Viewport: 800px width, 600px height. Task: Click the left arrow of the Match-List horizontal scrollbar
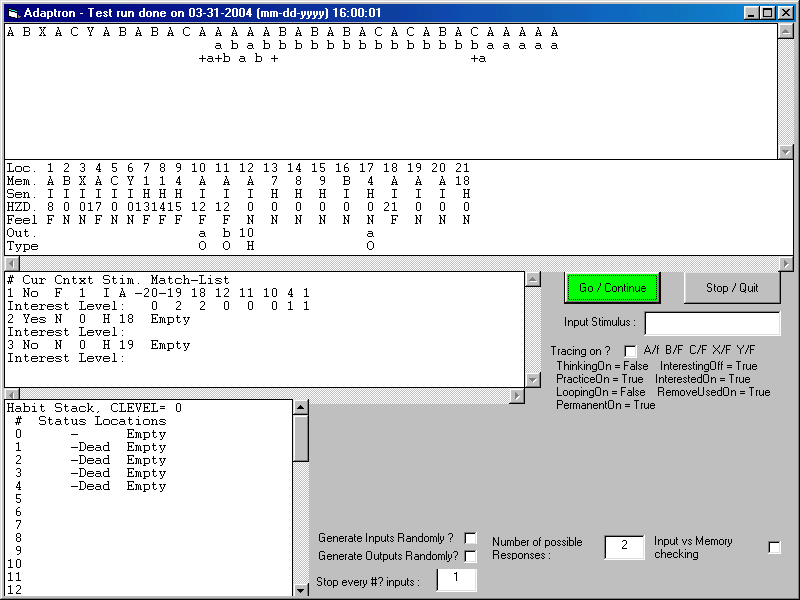[x=12, y=395]
